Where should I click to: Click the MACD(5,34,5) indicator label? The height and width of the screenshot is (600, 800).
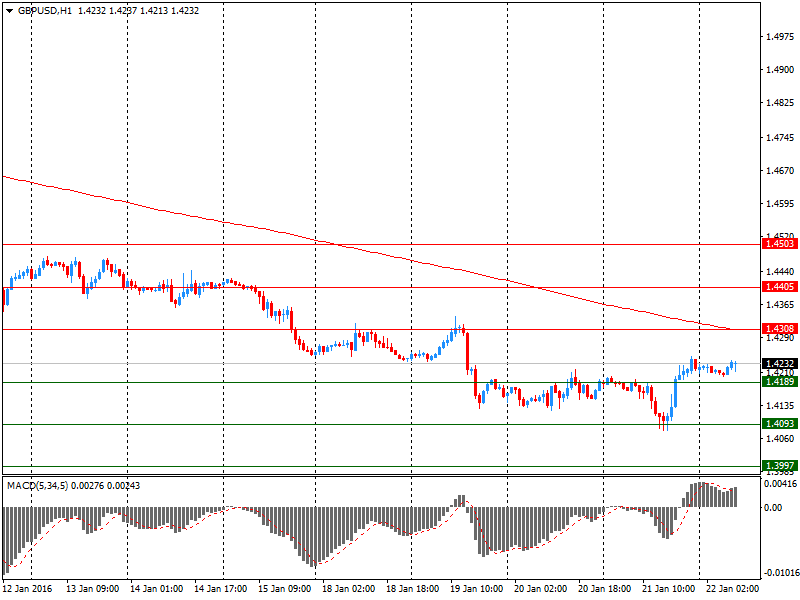coord(37,486)
